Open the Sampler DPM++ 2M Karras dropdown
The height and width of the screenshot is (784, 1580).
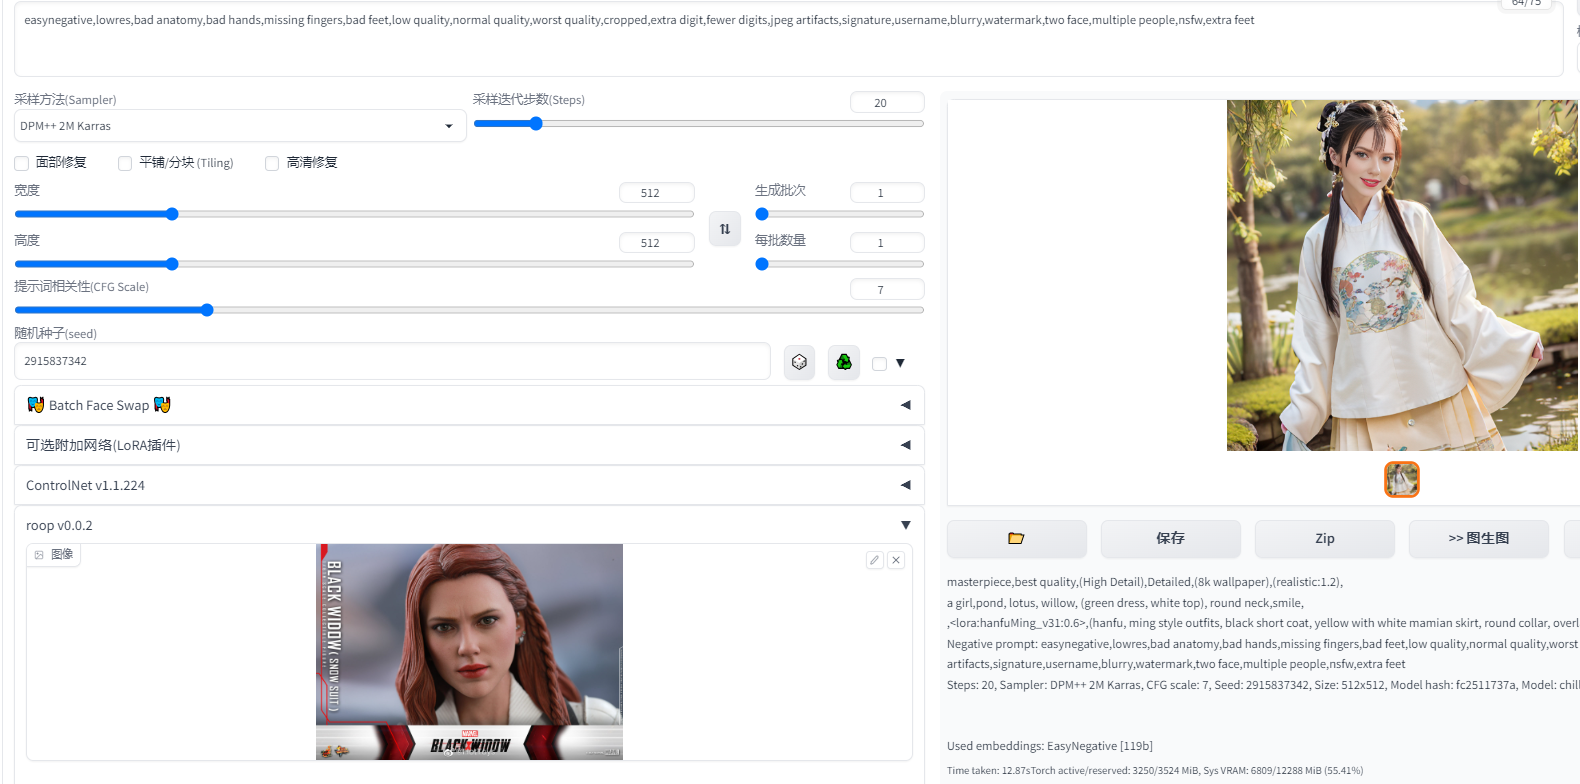[240, 126]
